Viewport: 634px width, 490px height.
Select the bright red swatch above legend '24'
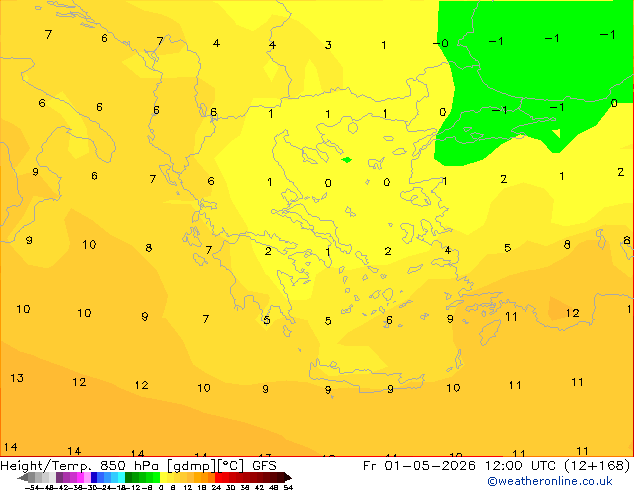218,477
